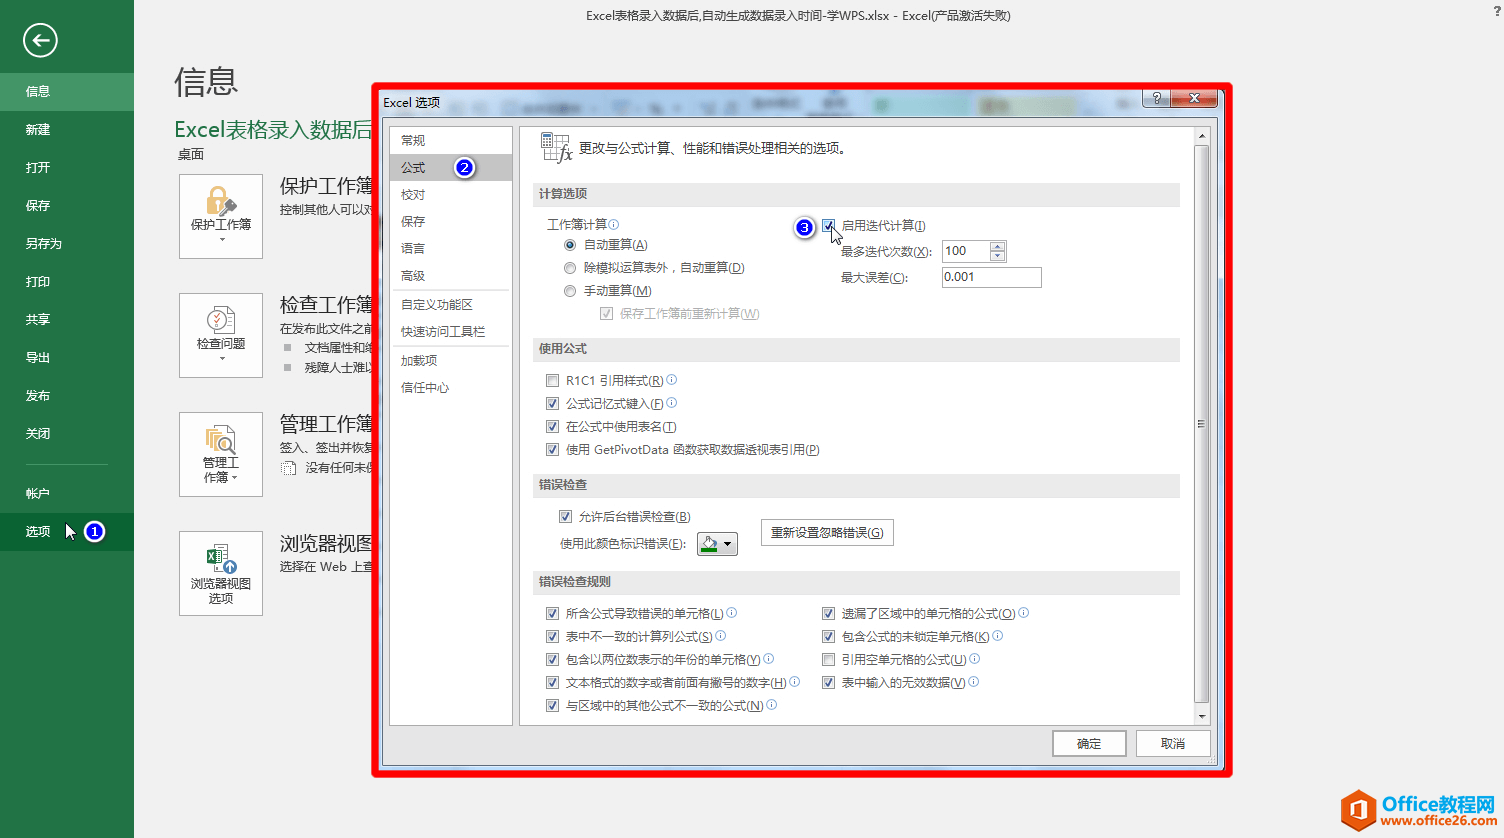This screenshot has height=838, width=1504.
Task: Click 取消 button in options dialog
Action: pyautogui.click(x=1173, y=743)
